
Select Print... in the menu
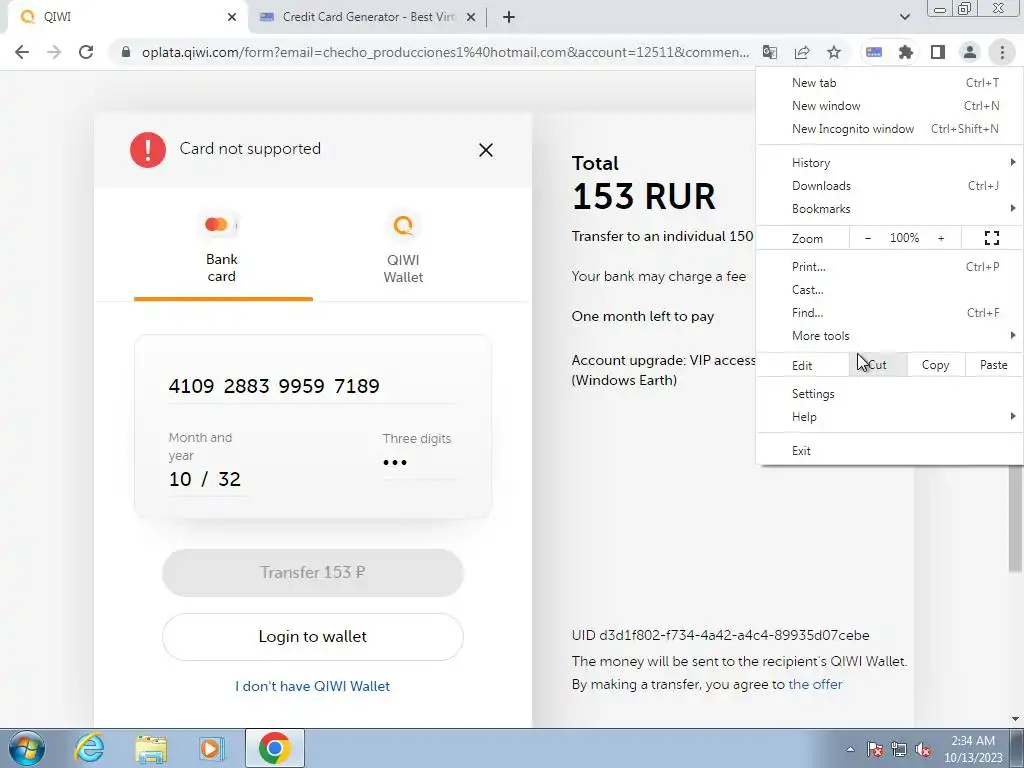tap(889, 266)
